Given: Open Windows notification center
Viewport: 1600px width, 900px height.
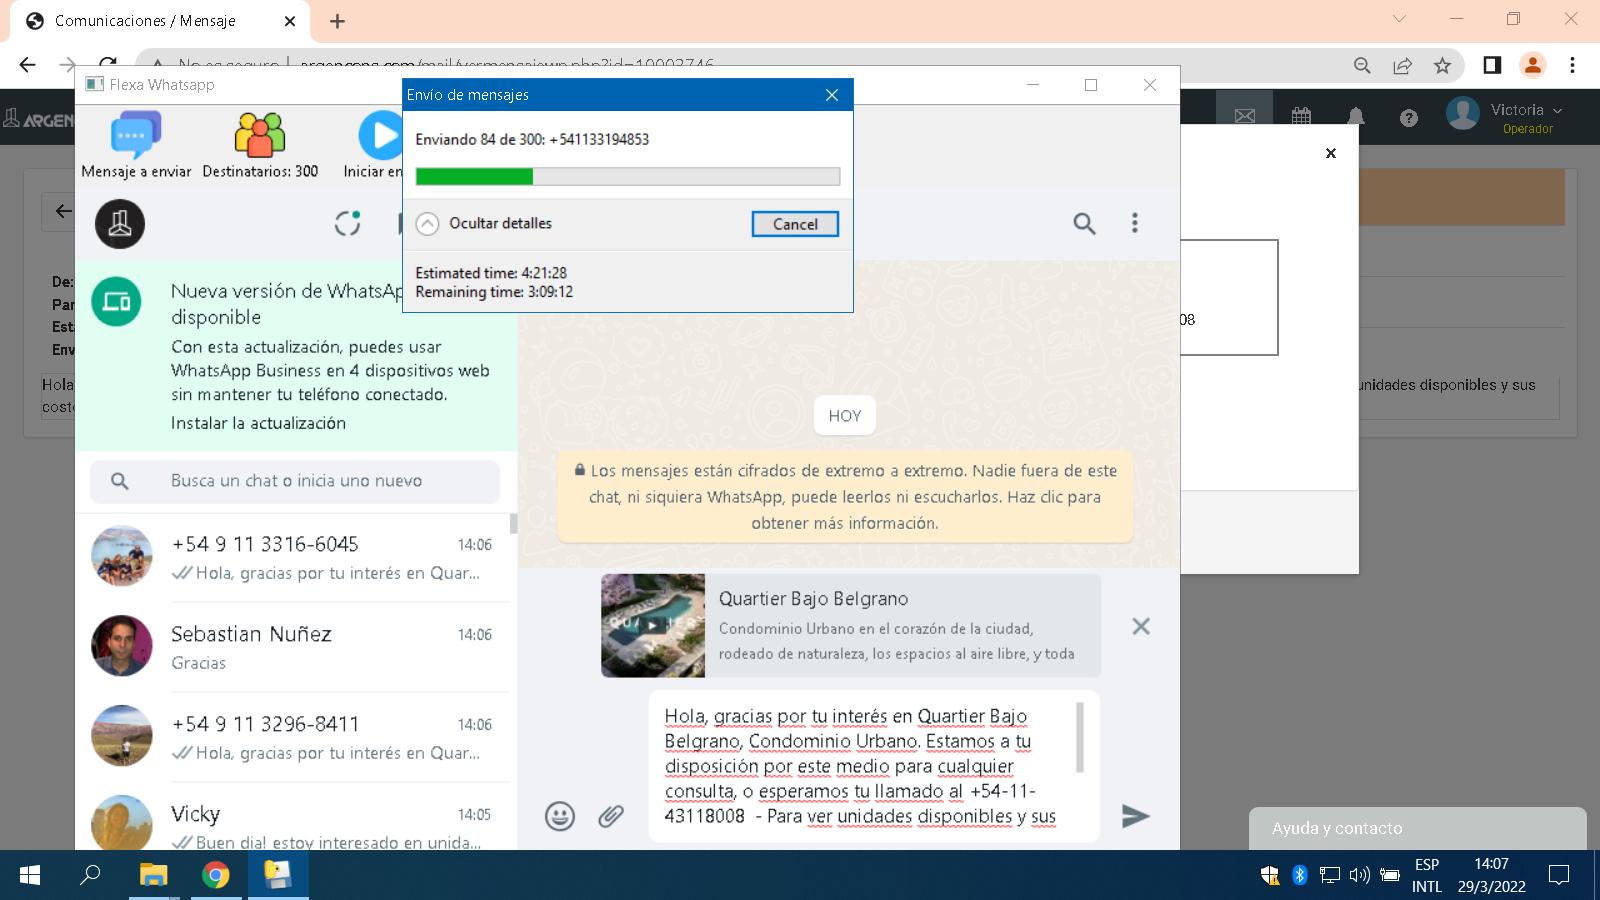Looking at the screenshot, I should coord(1558,875).
